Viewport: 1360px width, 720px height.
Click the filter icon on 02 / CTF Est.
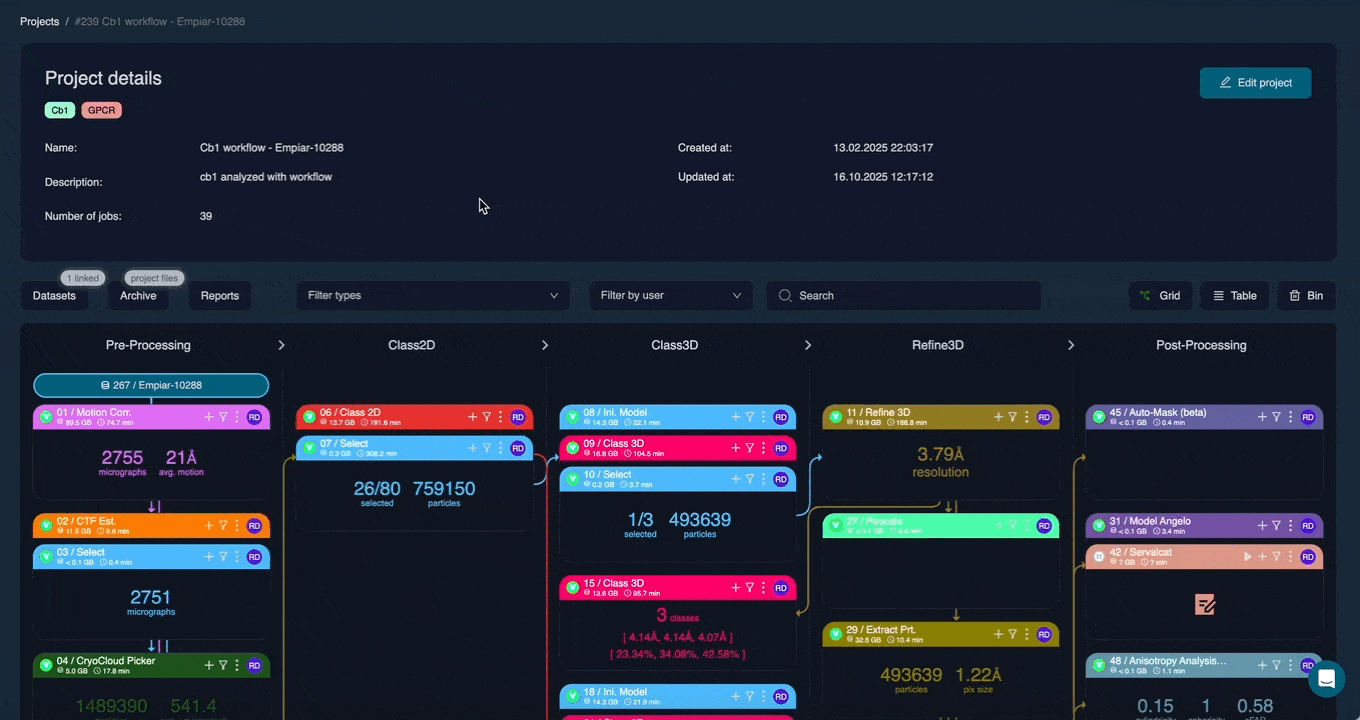(x=223, y=525)
